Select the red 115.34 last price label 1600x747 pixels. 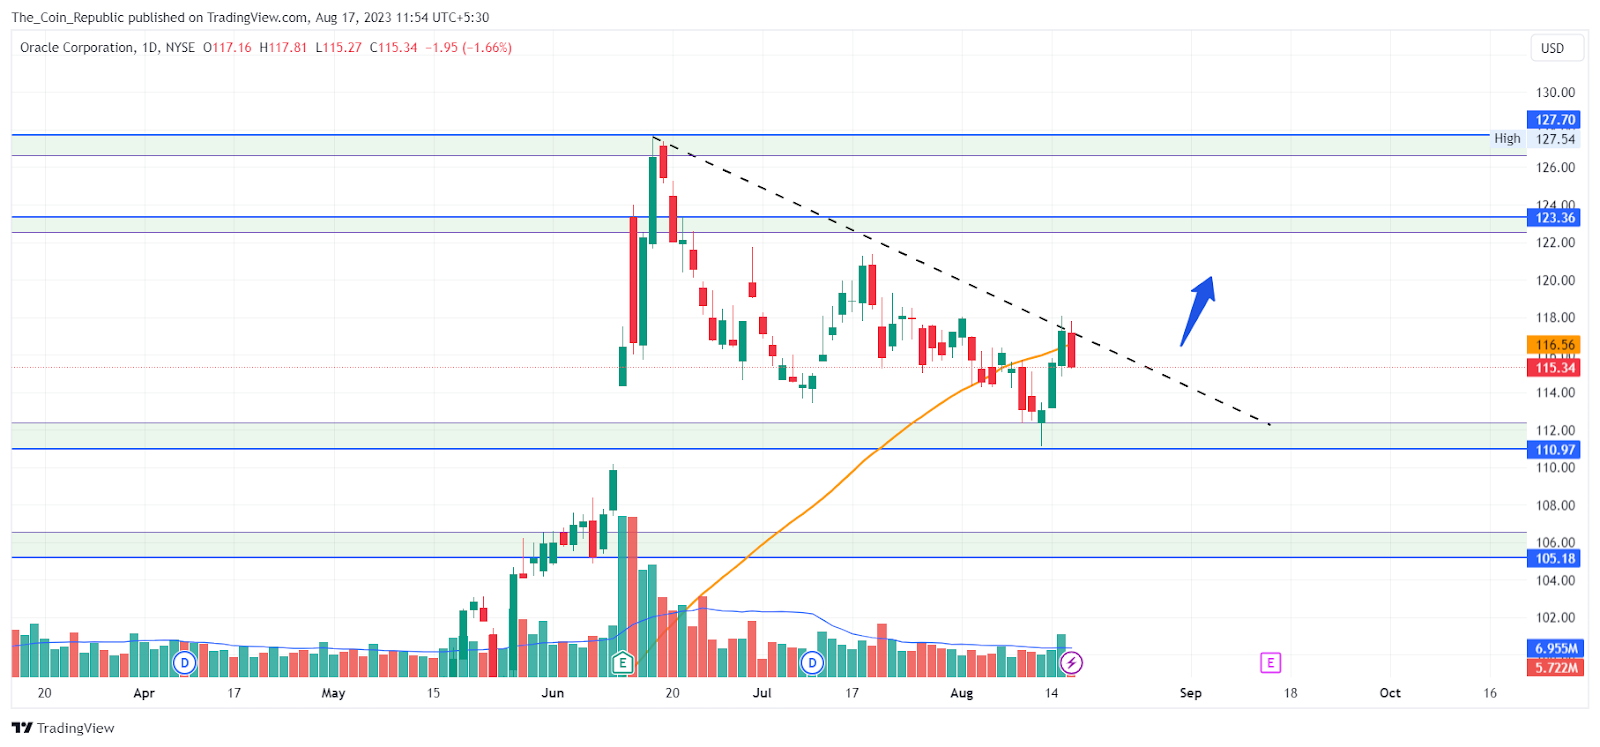point(1555,367)
